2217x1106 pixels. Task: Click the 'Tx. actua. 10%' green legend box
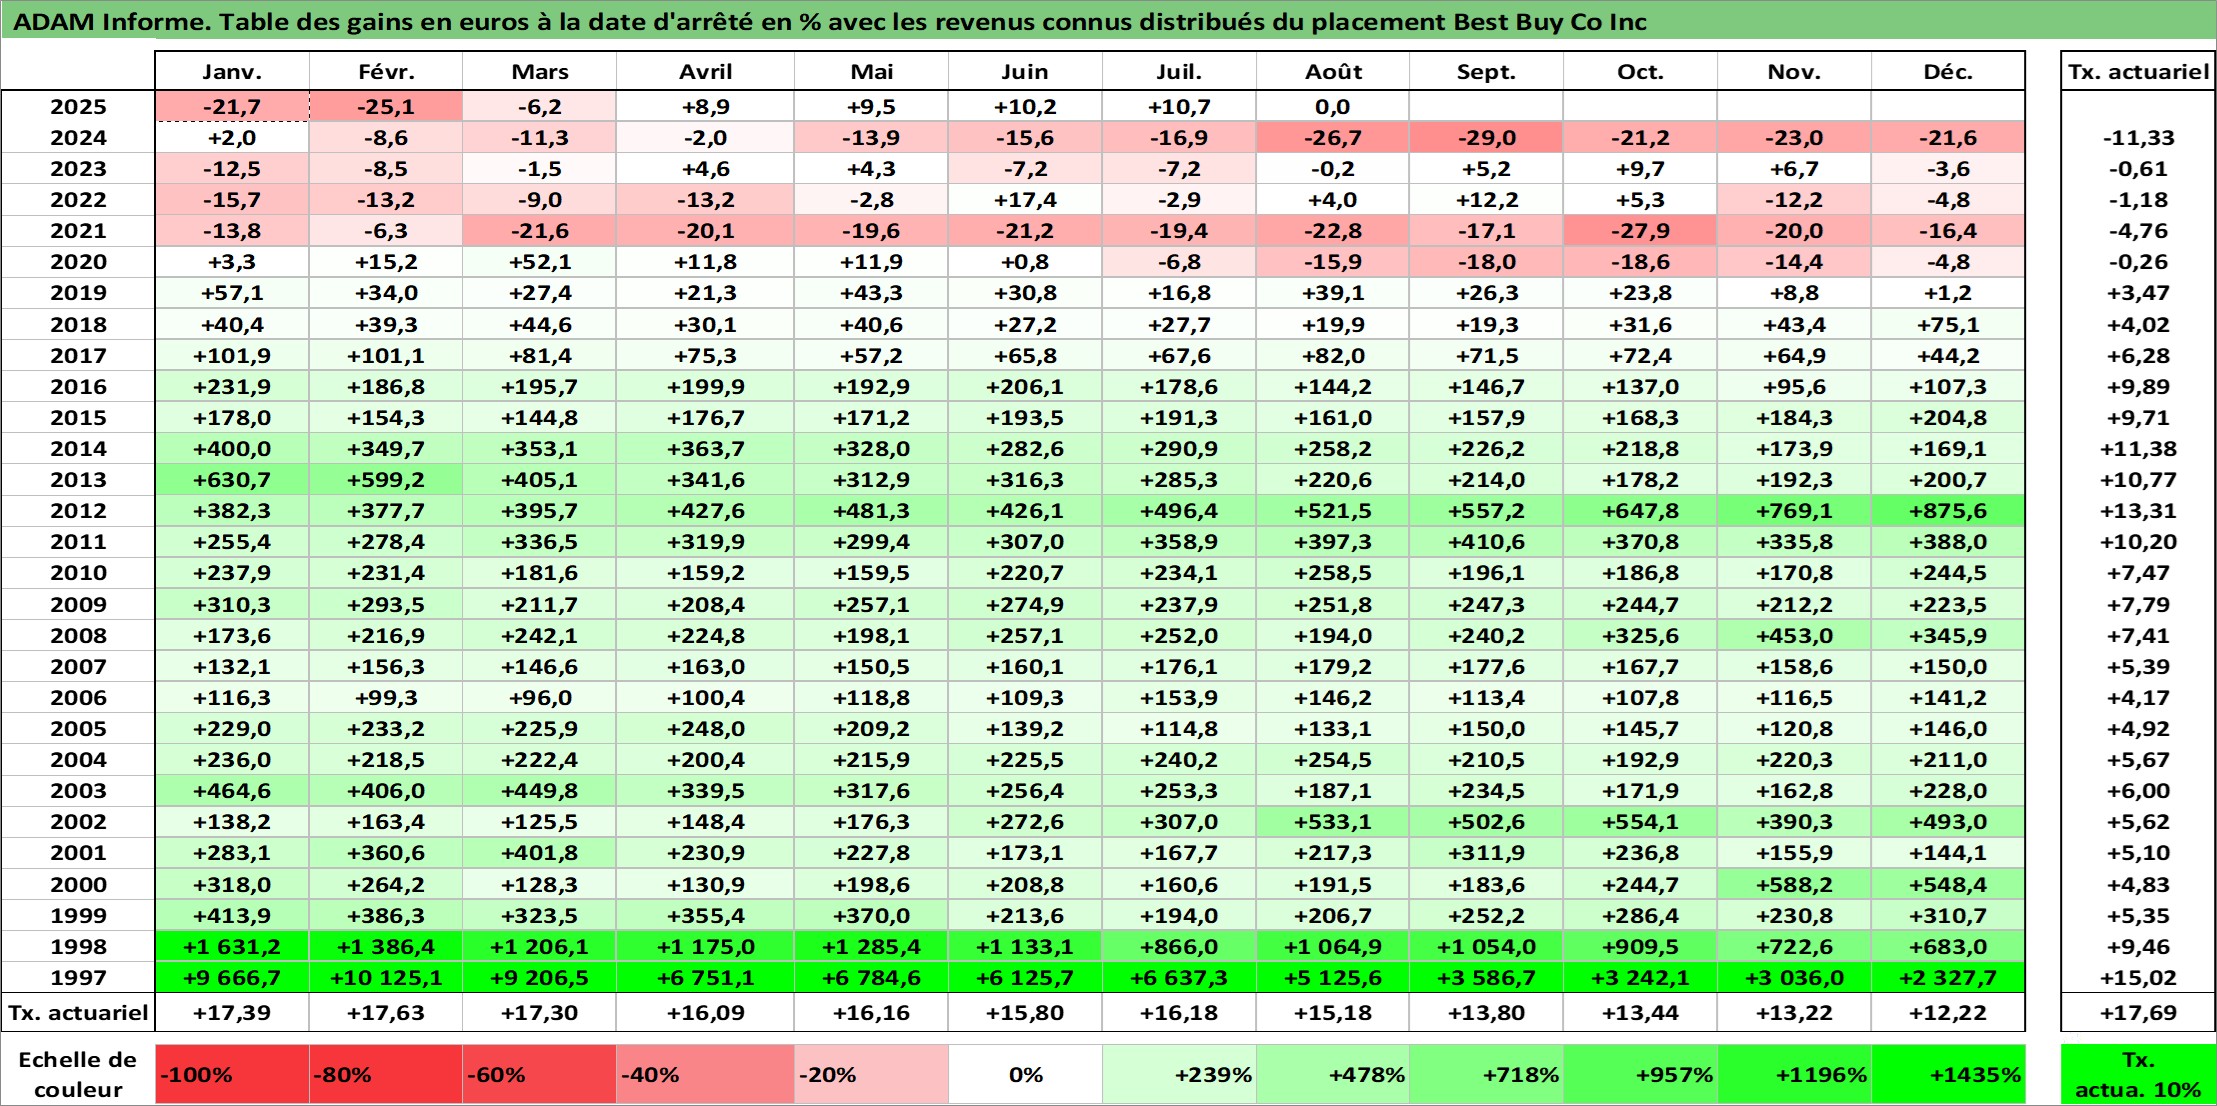pyautogui.click(x=2138, y=1075)
